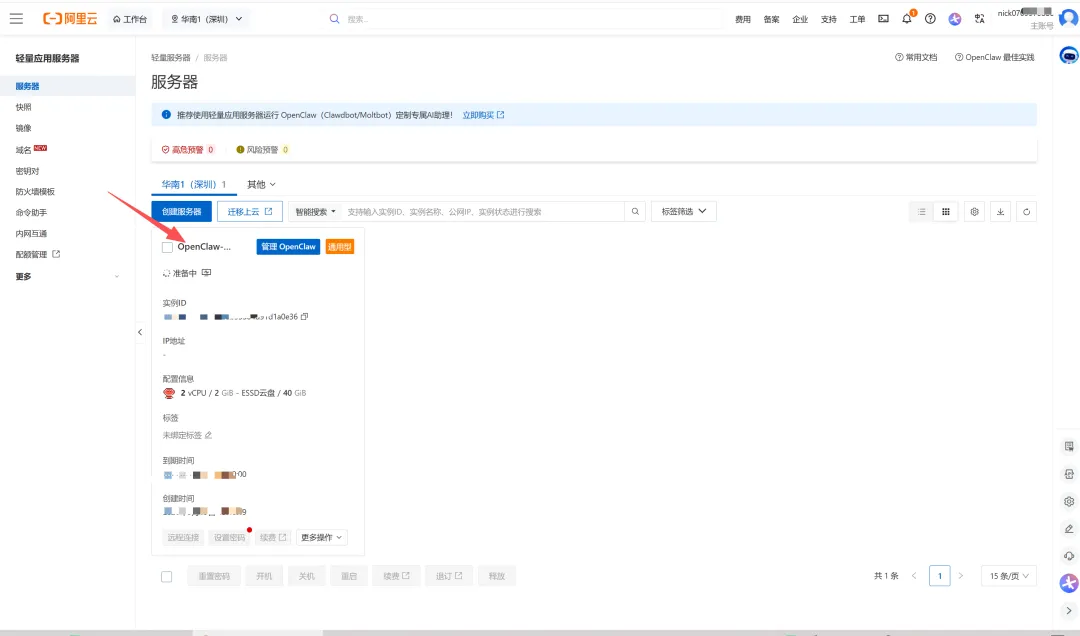This screenshot has height=636, width=1080.
Task: Open right rail edit feedback icon
Action: 1069,529
